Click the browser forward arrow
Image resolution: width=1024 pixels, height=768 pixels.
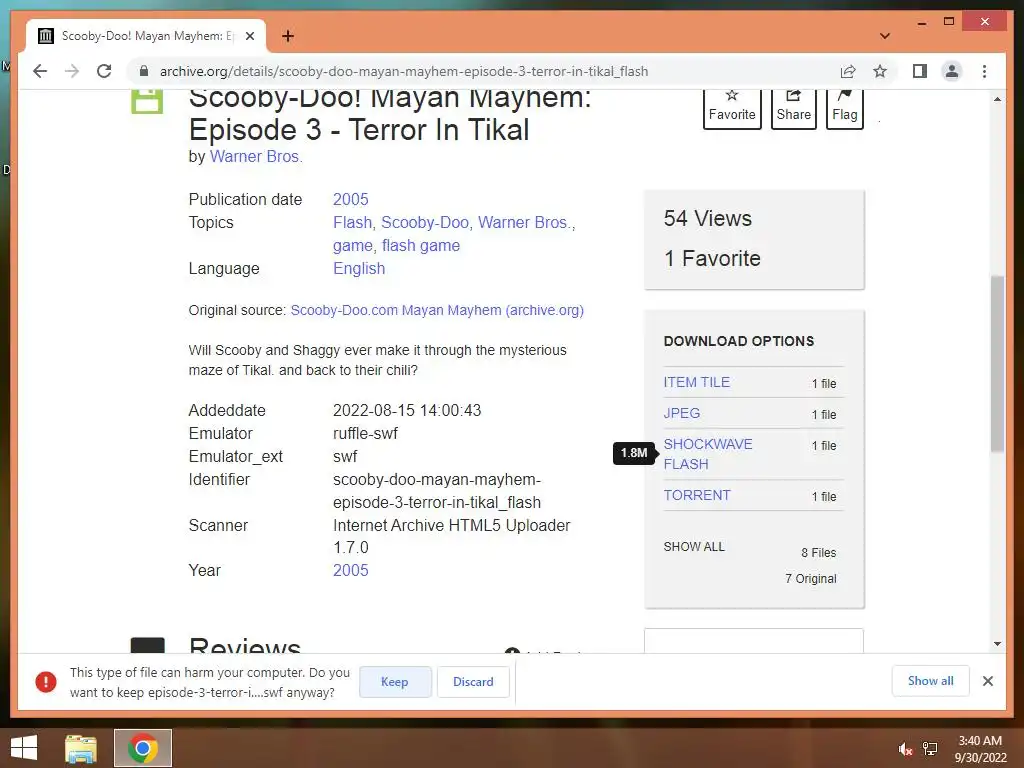click(72, 71)
